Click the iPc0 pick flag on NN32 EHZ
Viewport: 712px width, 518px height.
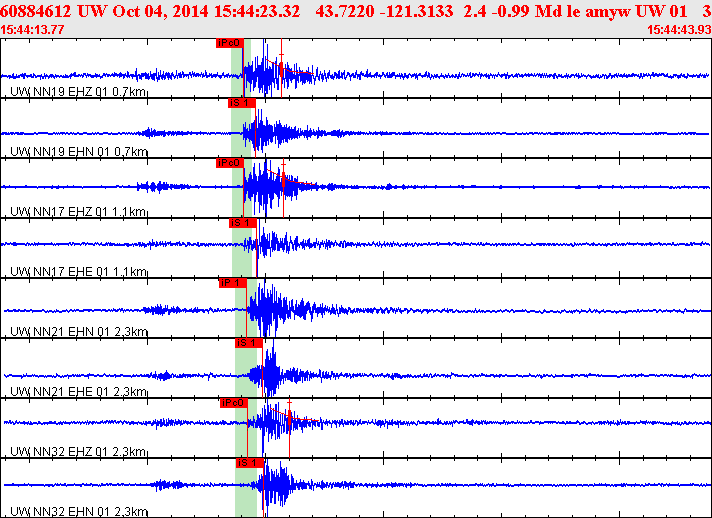(233, 403)
